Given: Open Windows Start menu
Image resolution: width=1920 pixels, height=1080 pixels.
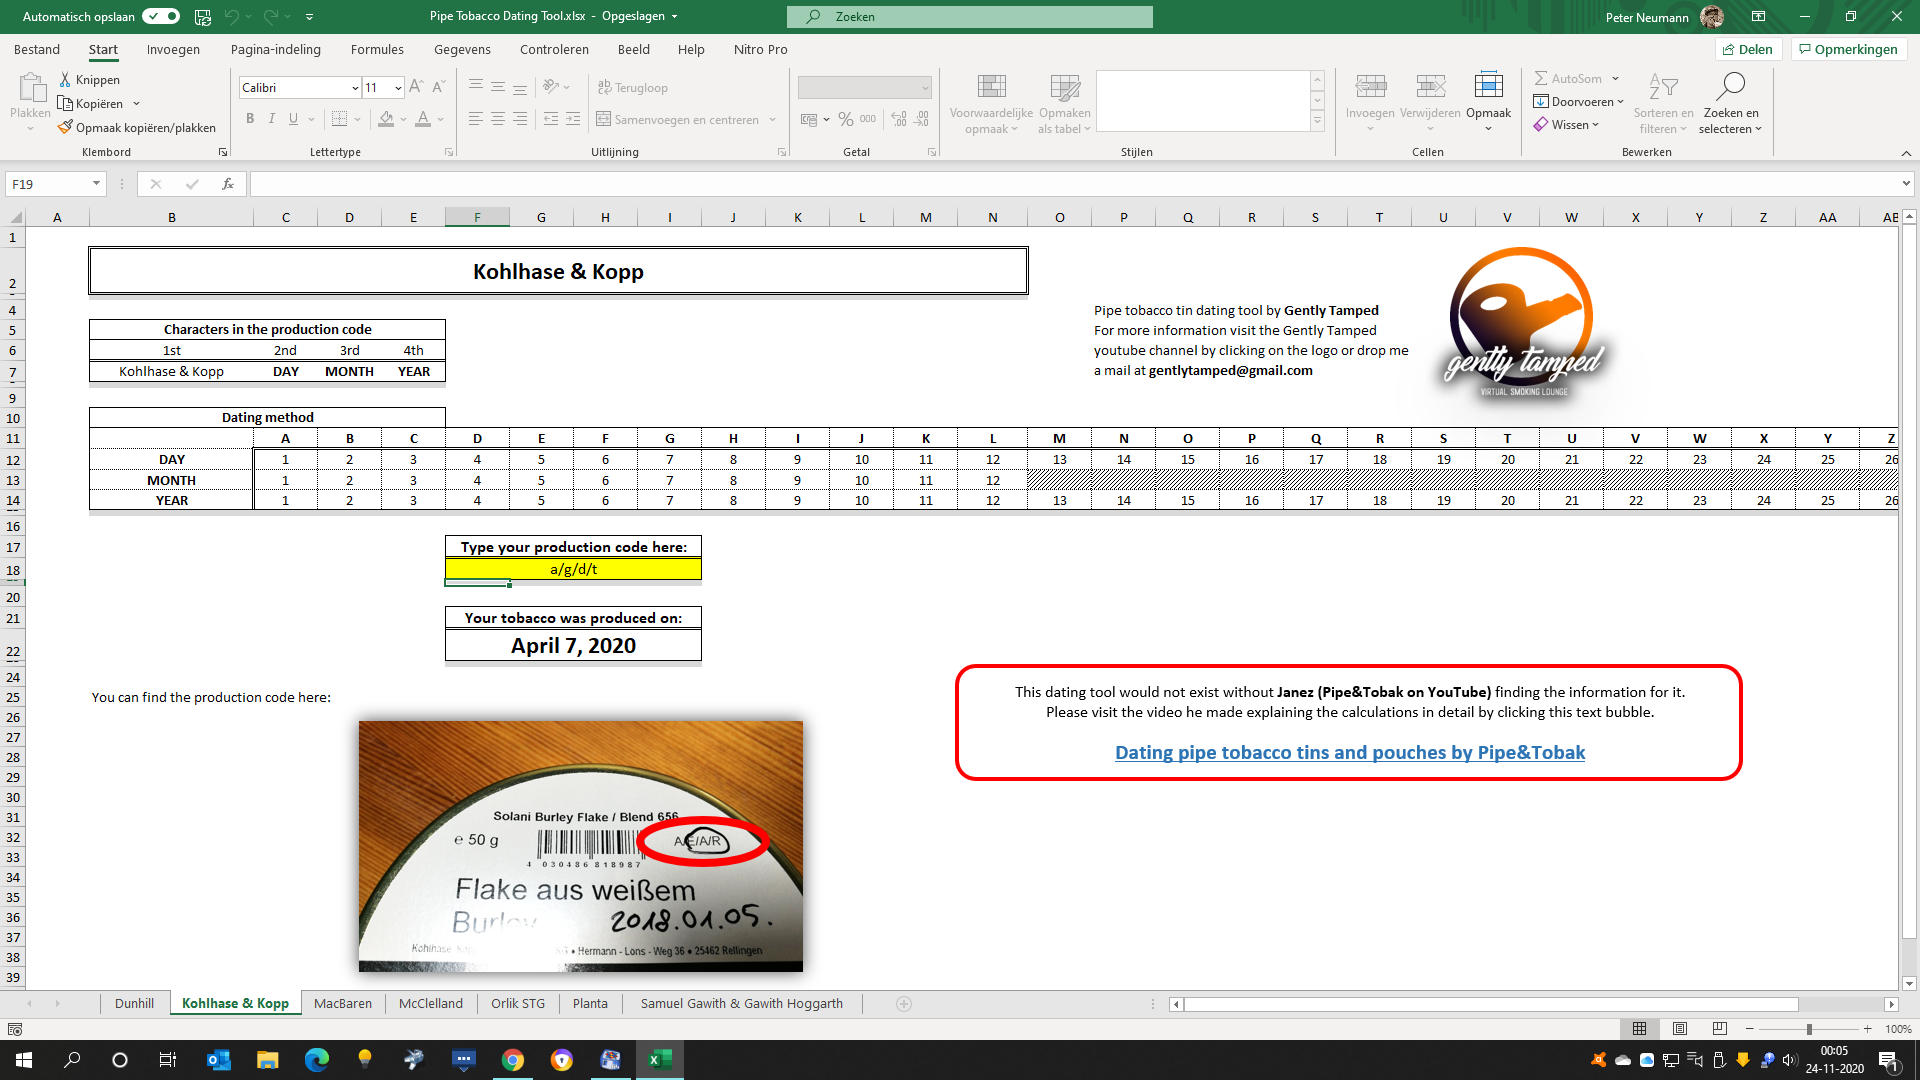Looking at the screenshot, I should (24, 1060).
